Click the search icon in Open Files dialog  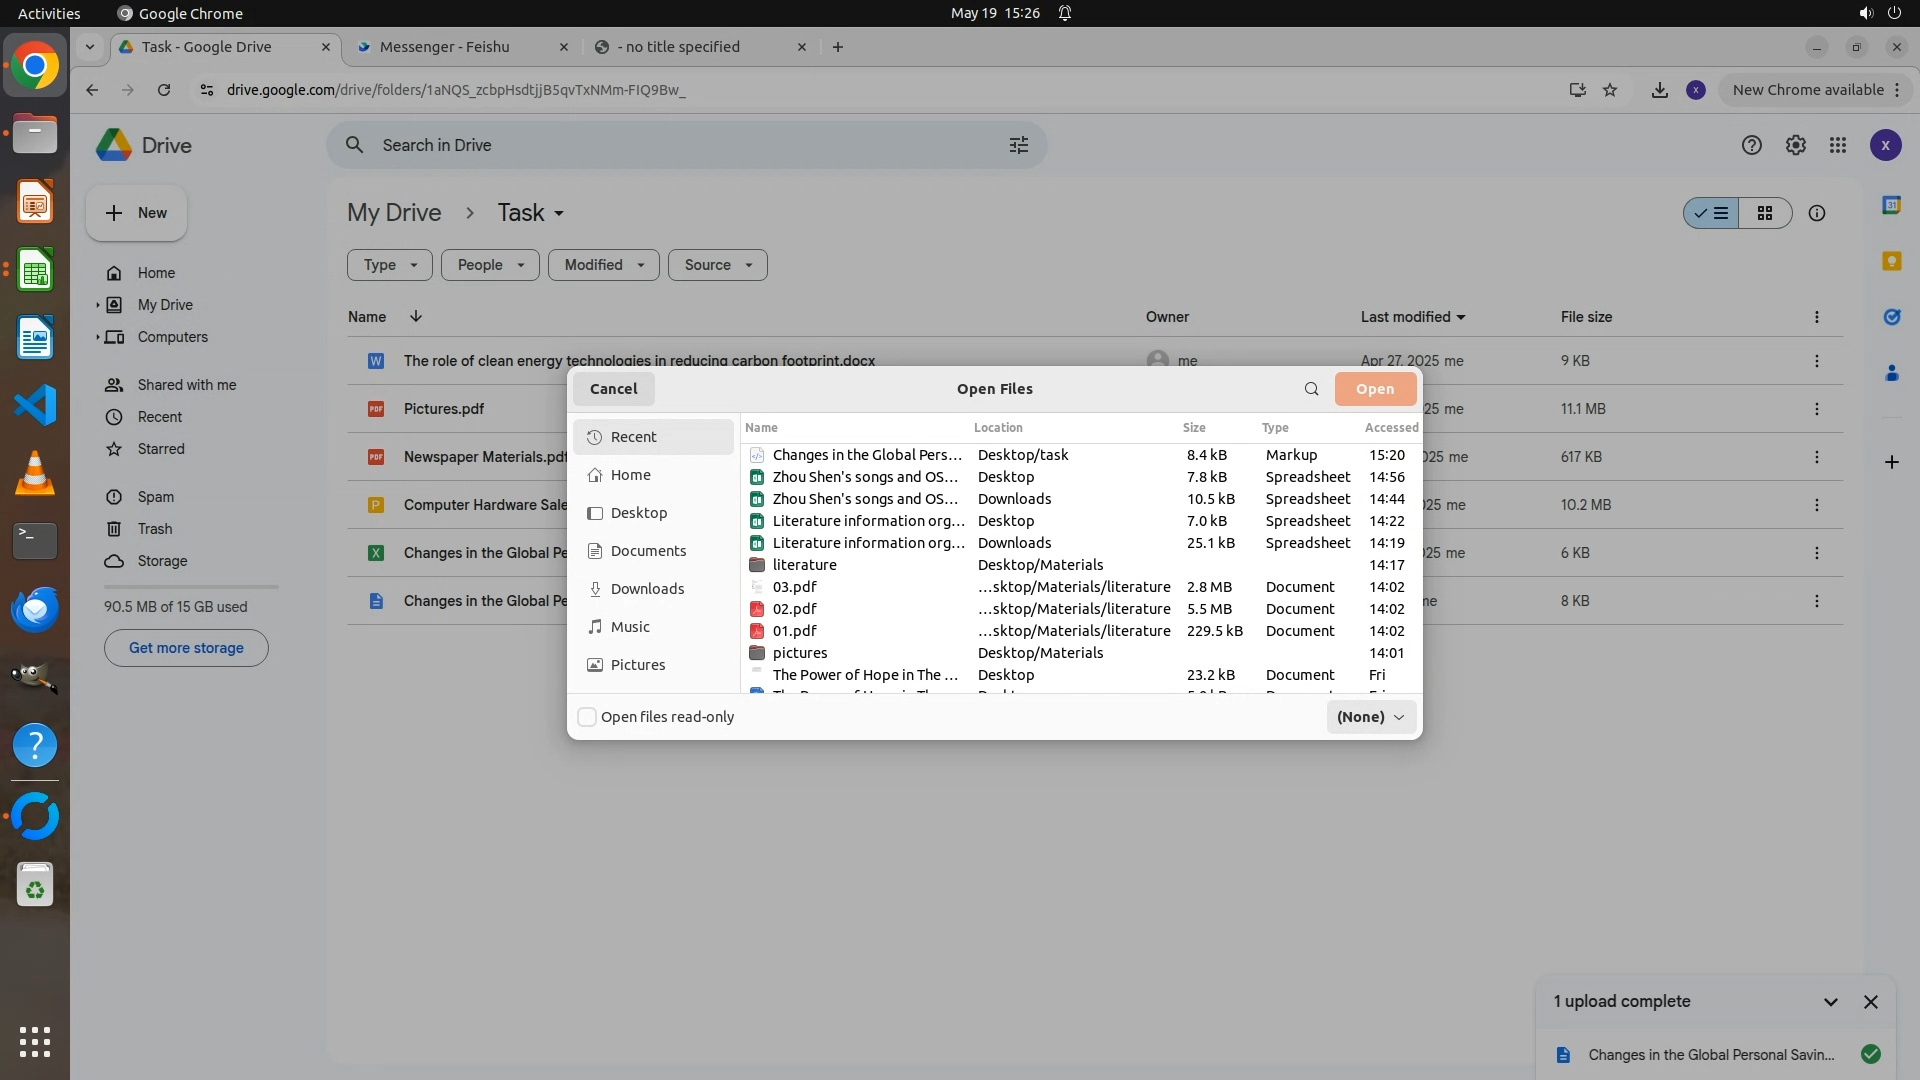(1311, 389)
